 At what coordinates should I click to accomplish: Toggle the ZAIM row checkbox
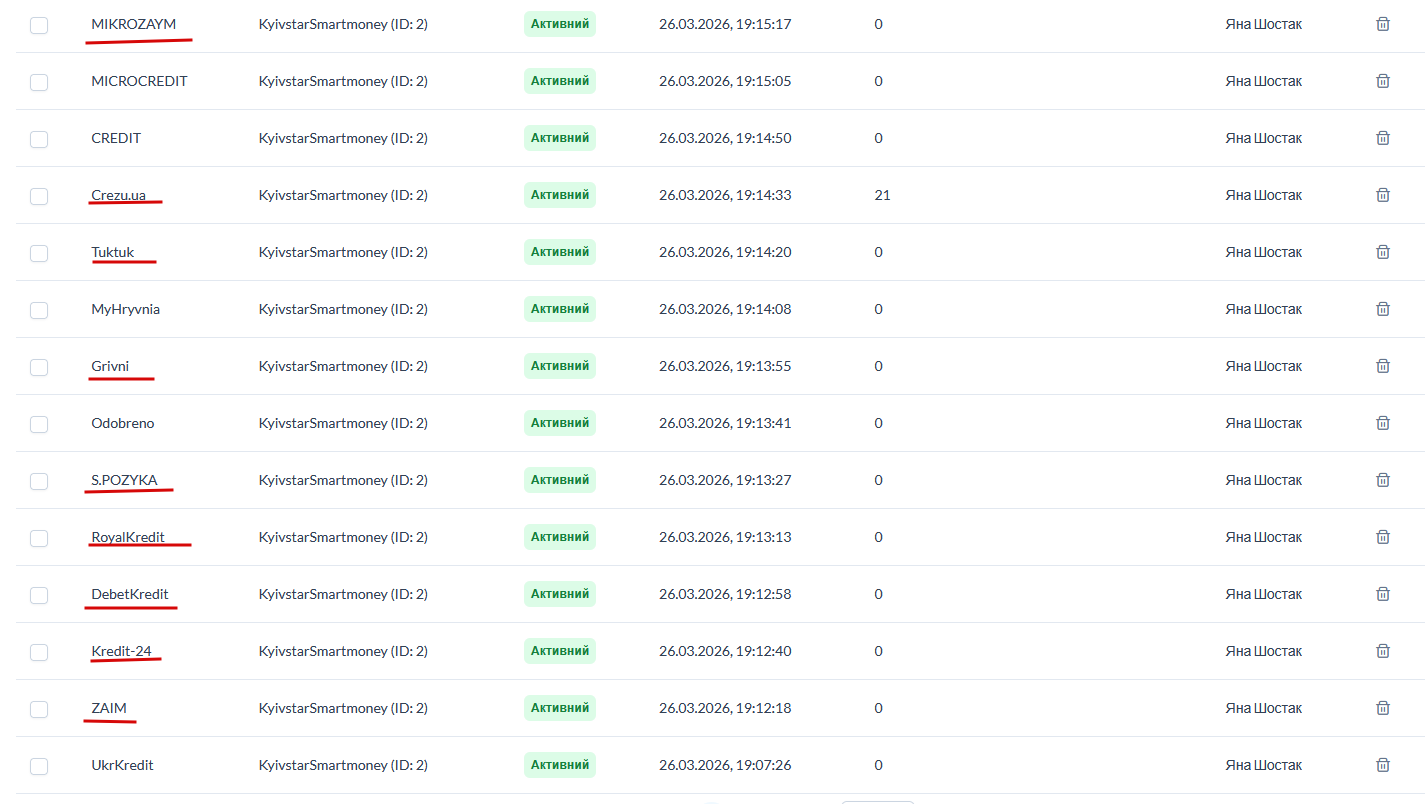(x=39, y=709)
